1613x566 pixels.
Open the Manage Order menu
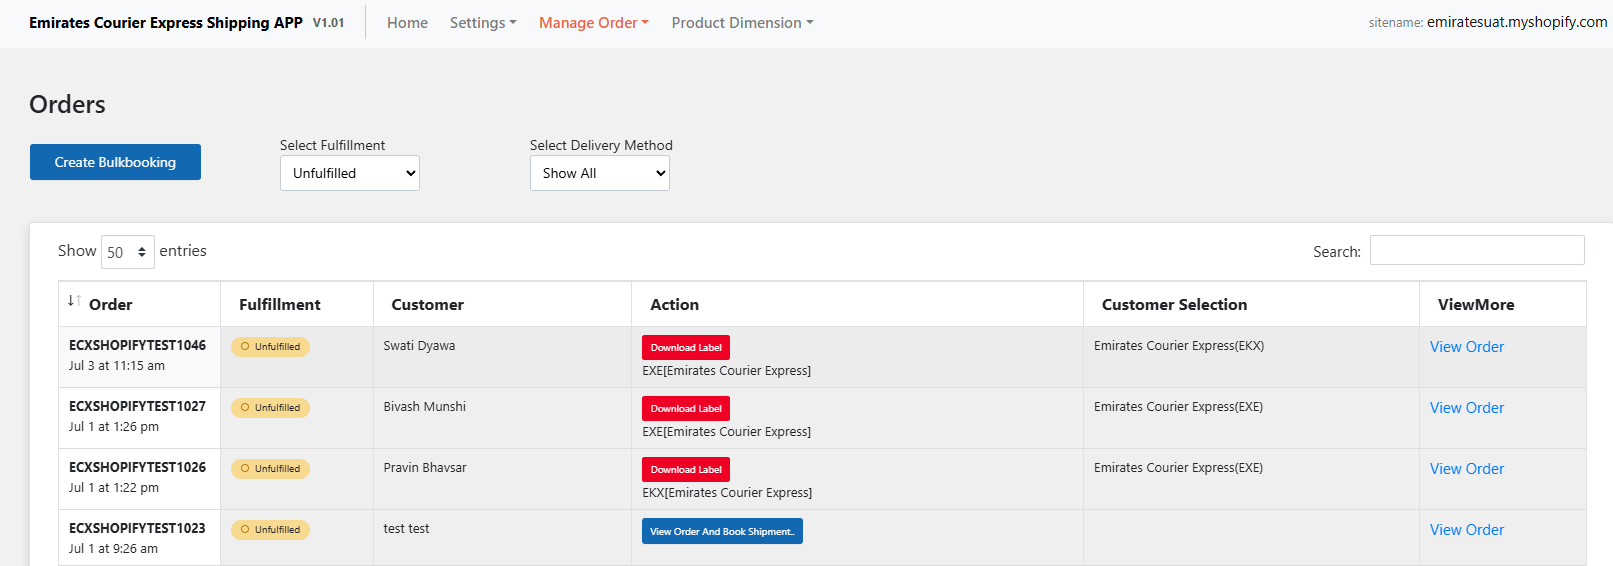tap(594, 23)
